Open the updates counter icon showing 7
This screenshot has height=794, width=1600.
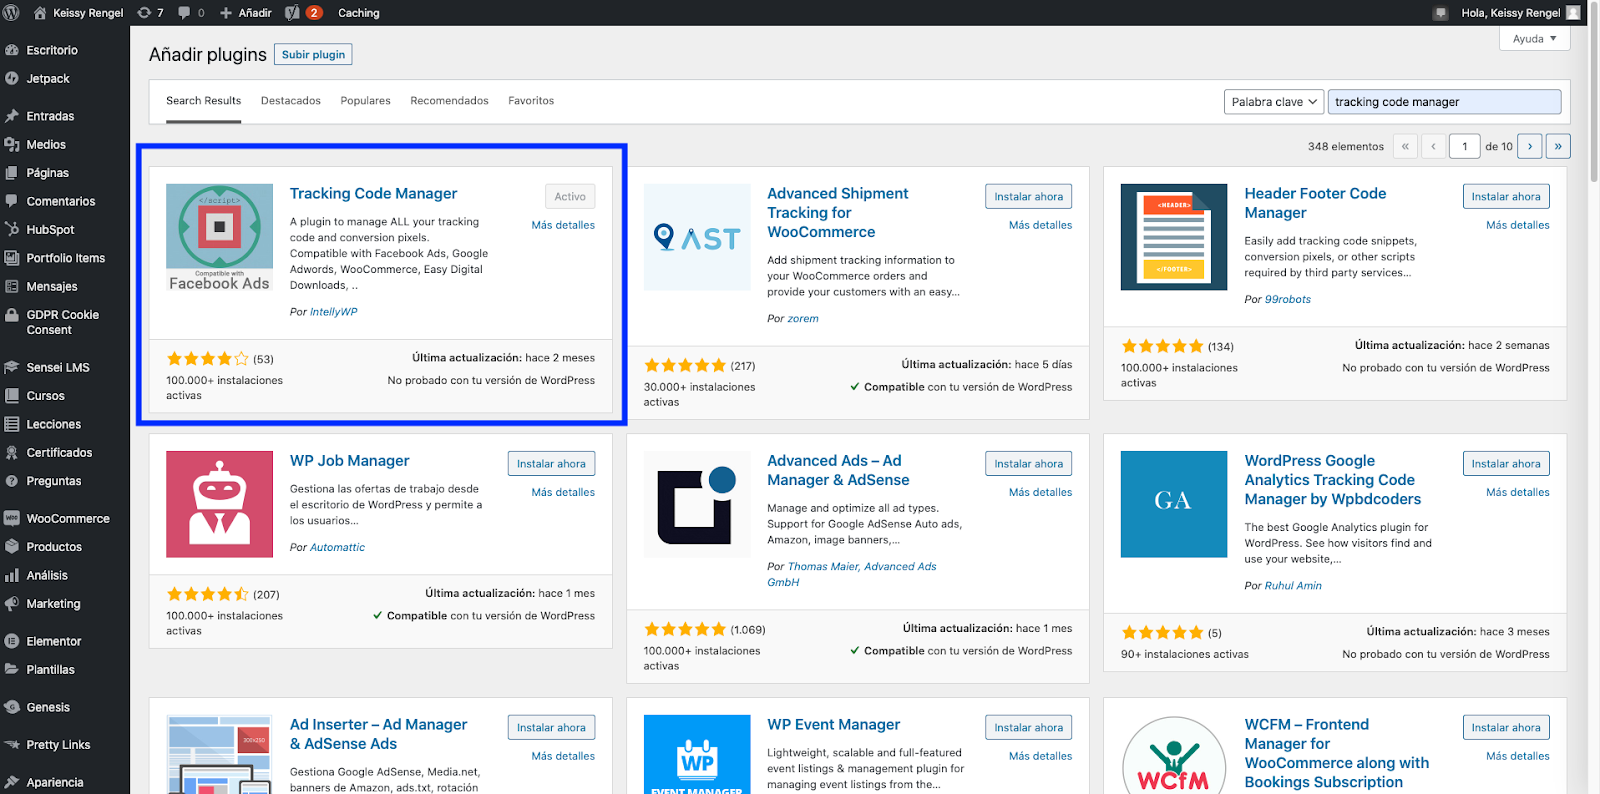(x=150, y=13)
